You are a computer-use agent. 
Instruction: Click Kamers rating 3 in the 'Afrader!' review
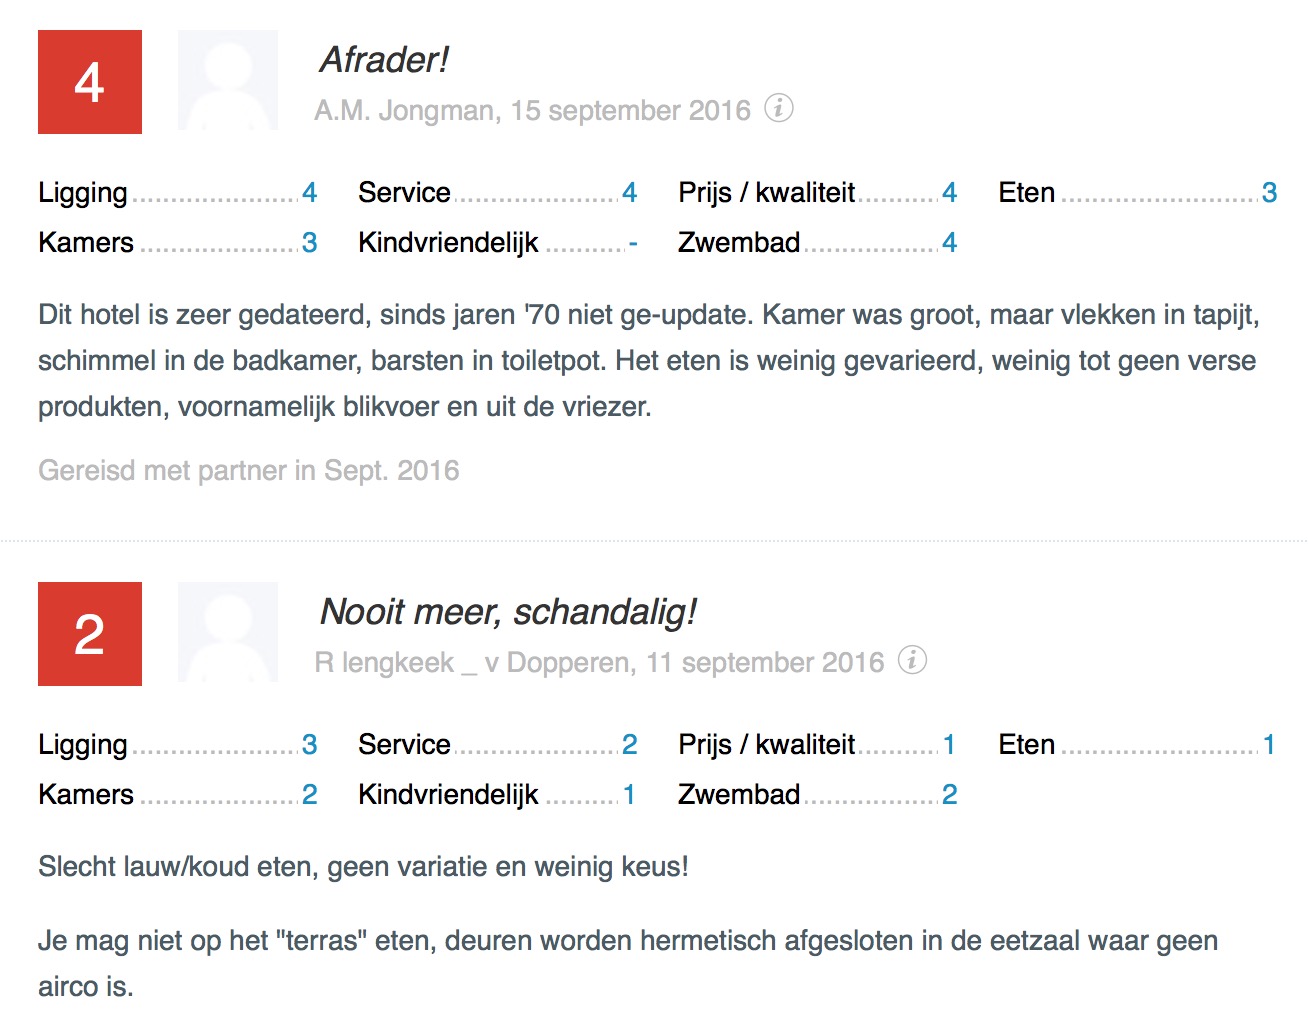pyautogui.click(x=310, y=242)
